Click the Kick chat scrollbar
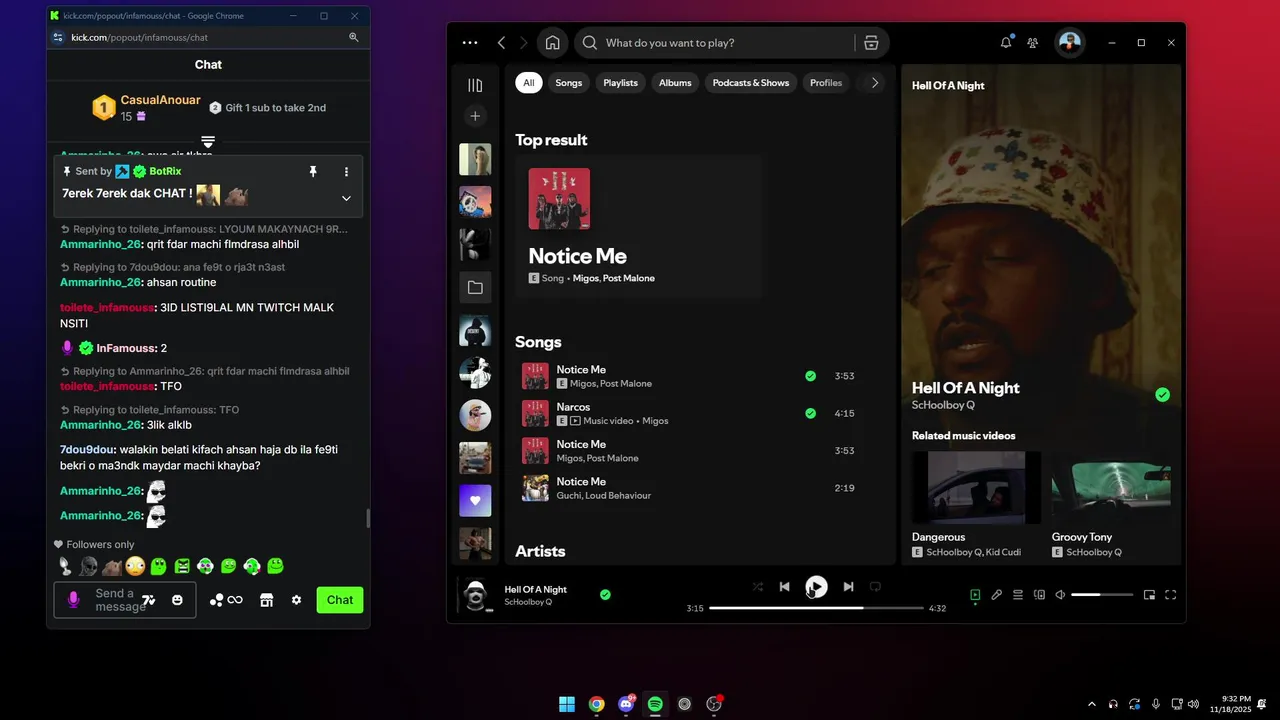This screenshot has height=720, width=1280. click(x=367, y=518)
